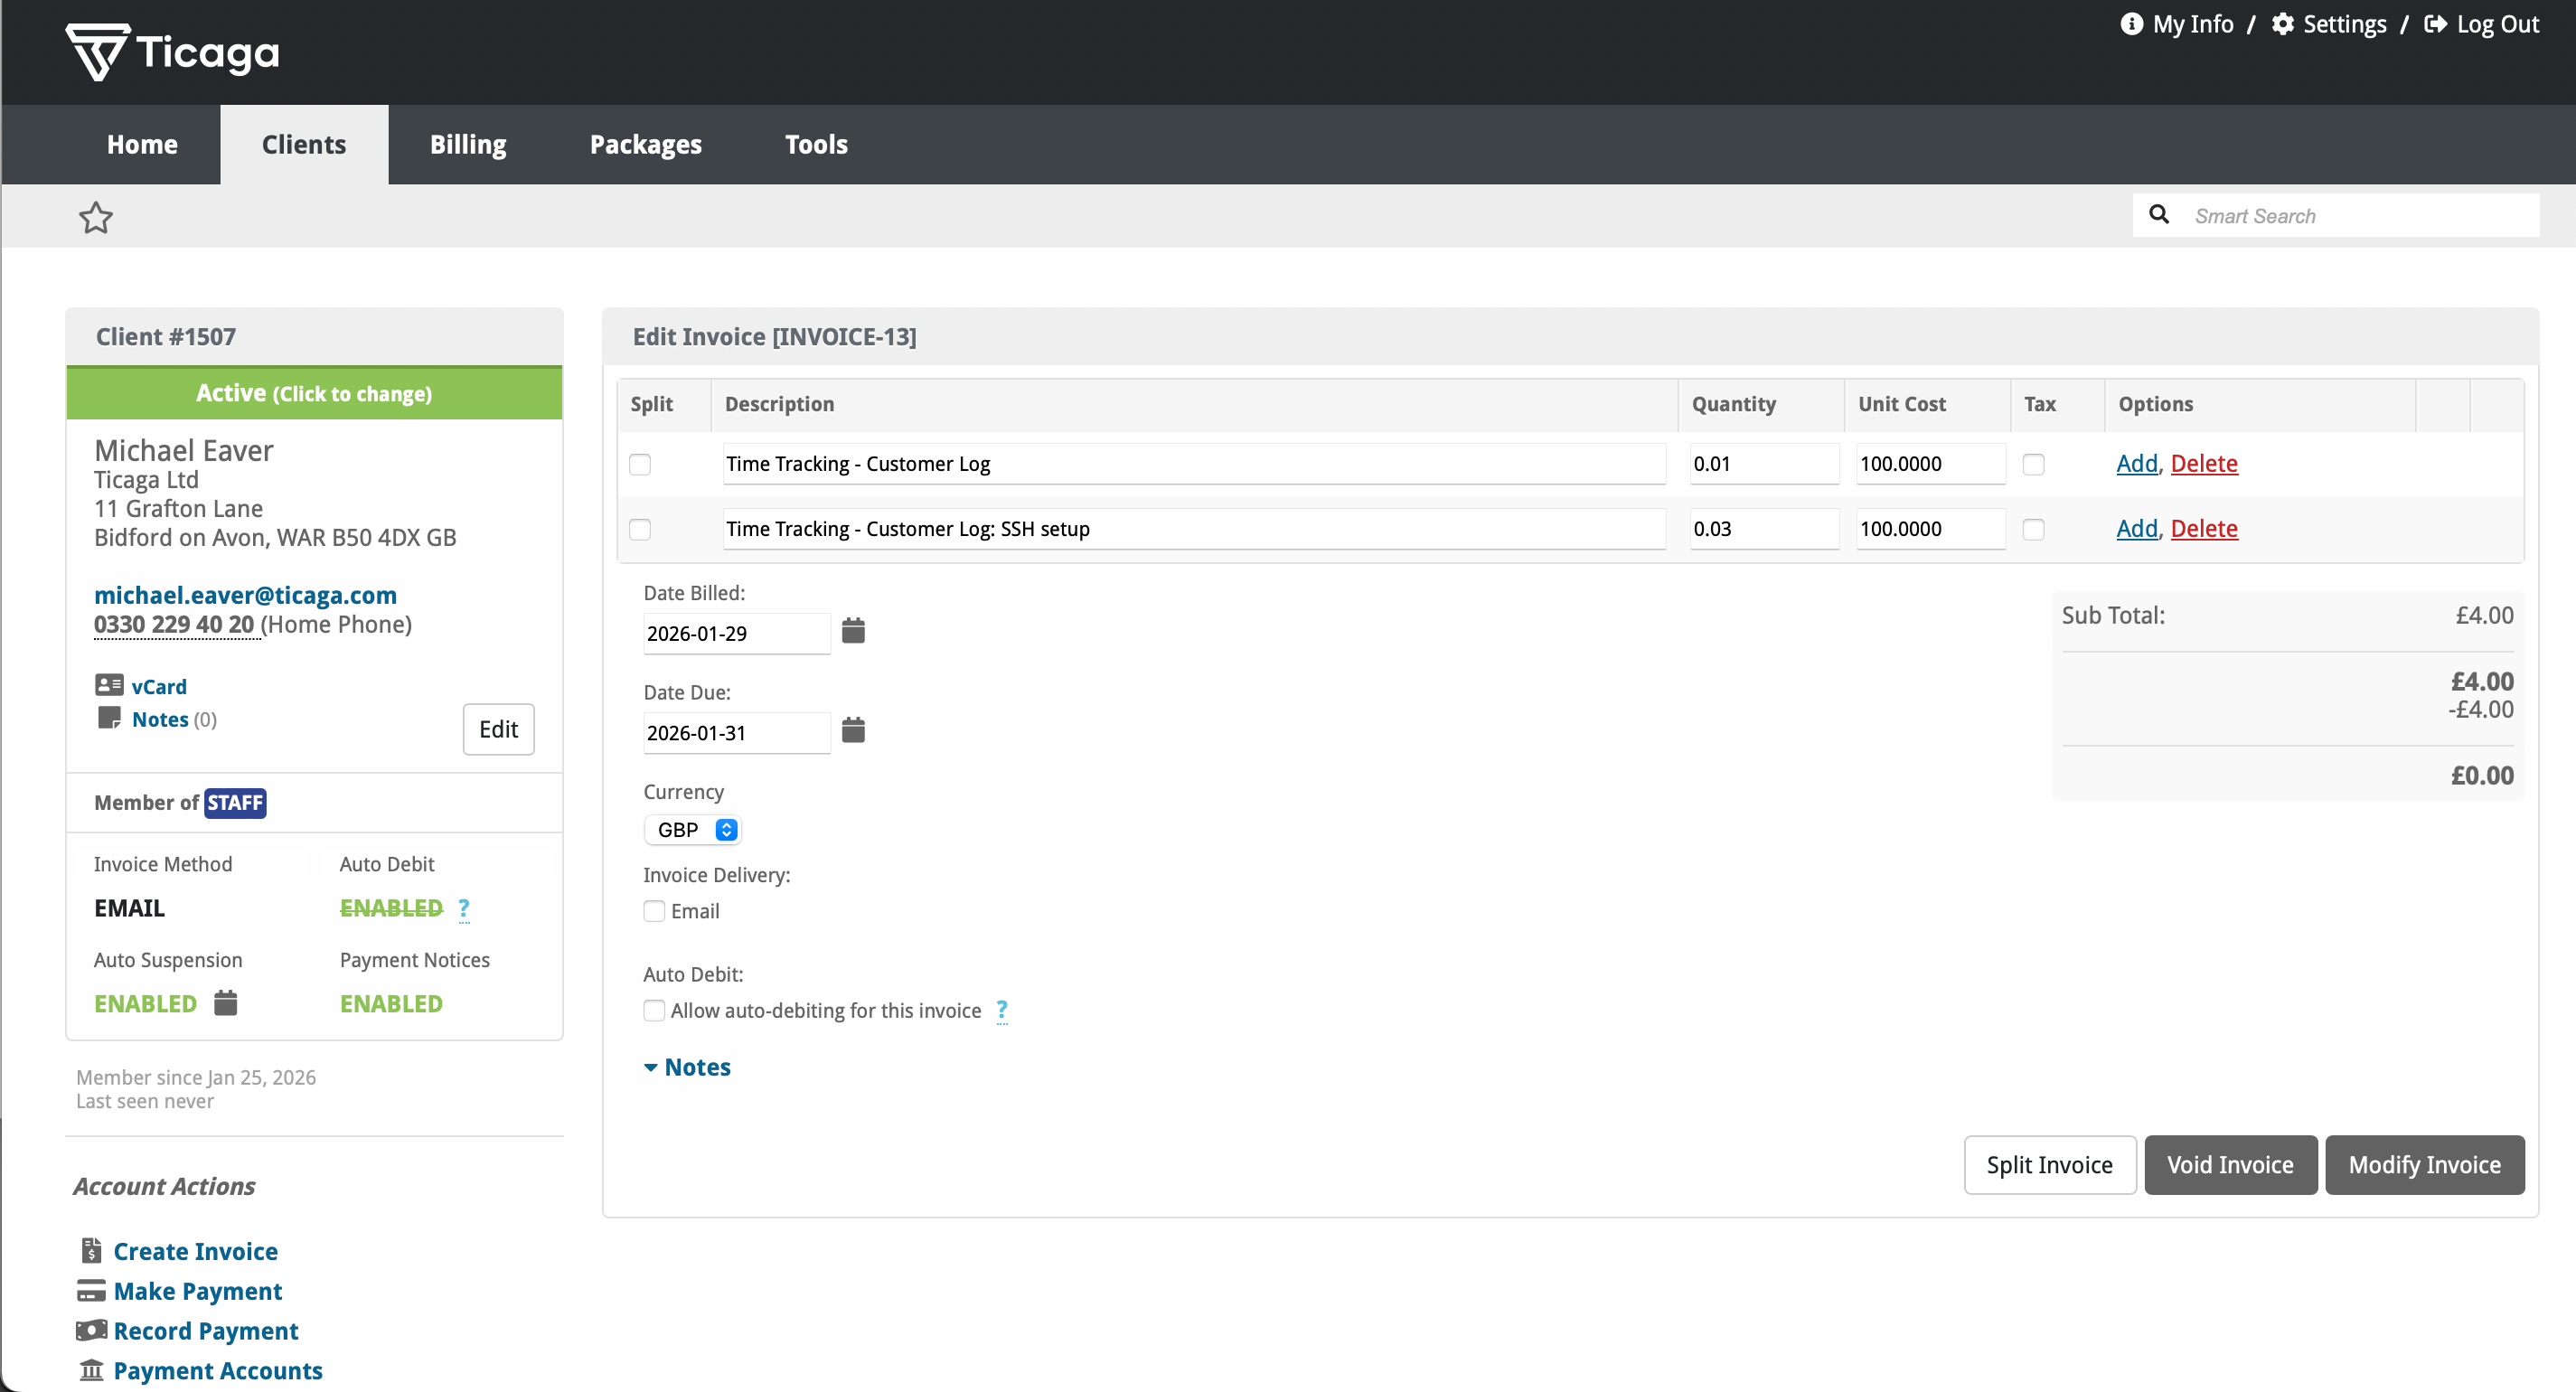
Task: Click the Auto Suspension calendar icon
Action: tap(226, 1003)
